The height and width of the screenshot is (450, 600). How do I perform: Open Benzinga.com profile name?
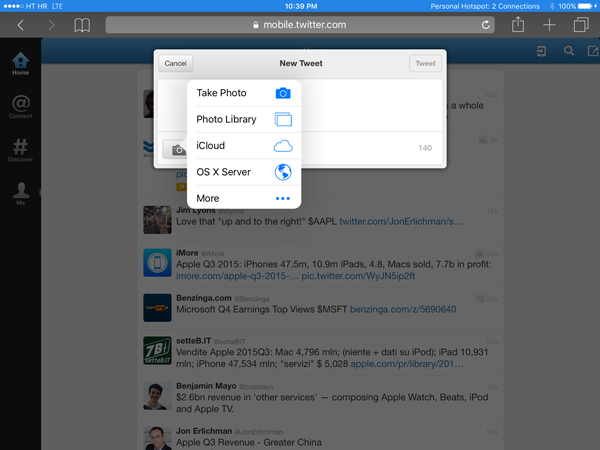[204, 298]
